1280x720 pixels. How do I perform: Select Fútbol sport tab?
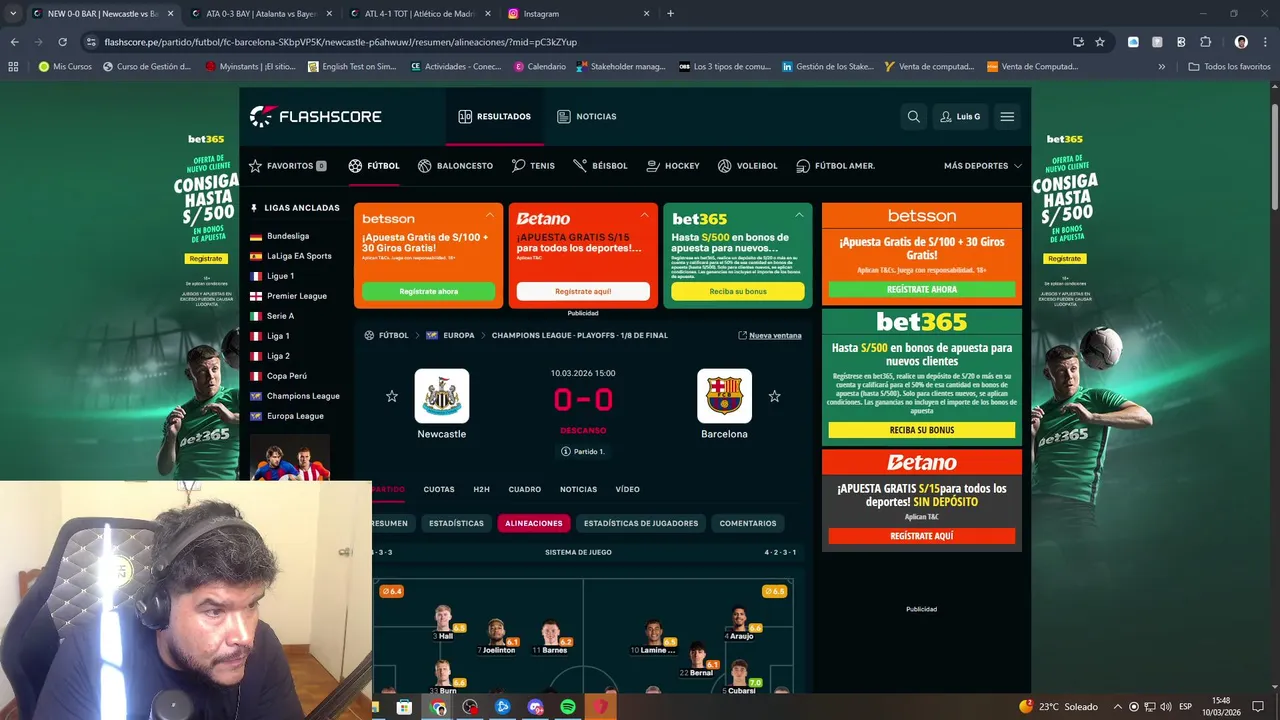(x=374, y=166)
